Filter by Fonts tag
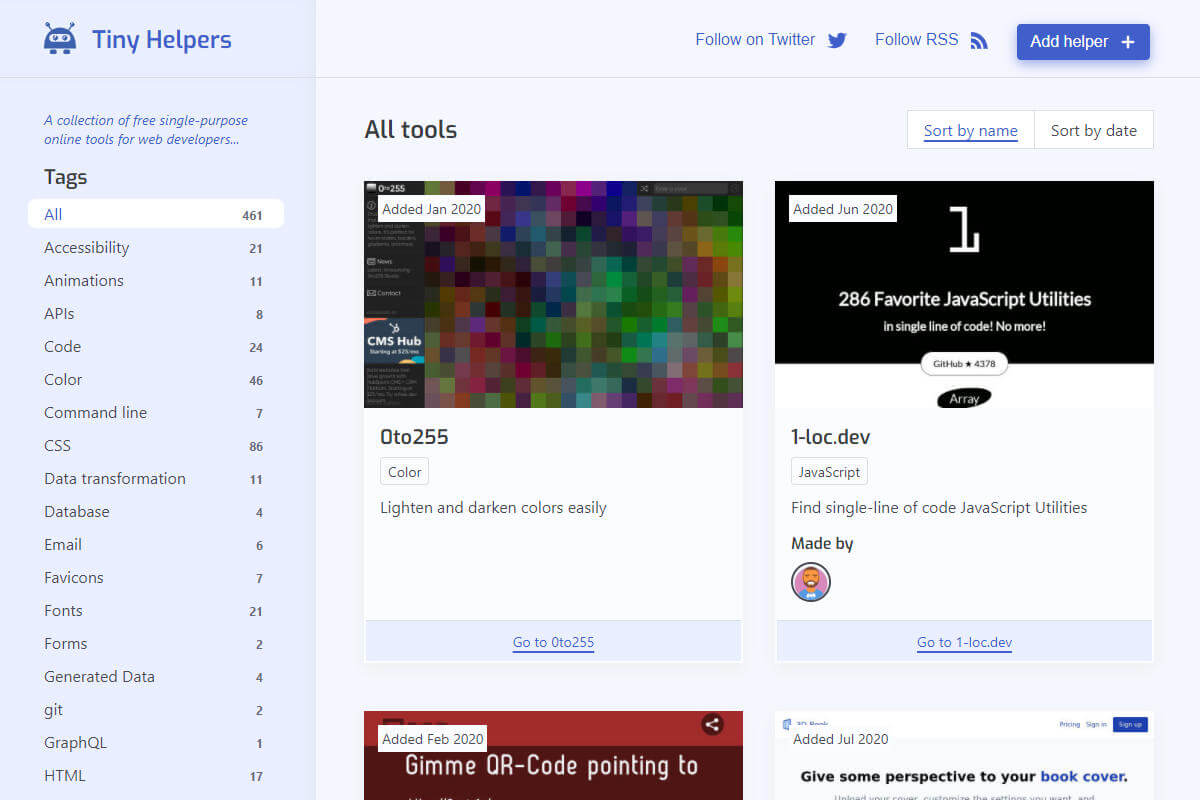This screenshot has width=1200, height=800. pyautogui.click(x=156, y=611)
